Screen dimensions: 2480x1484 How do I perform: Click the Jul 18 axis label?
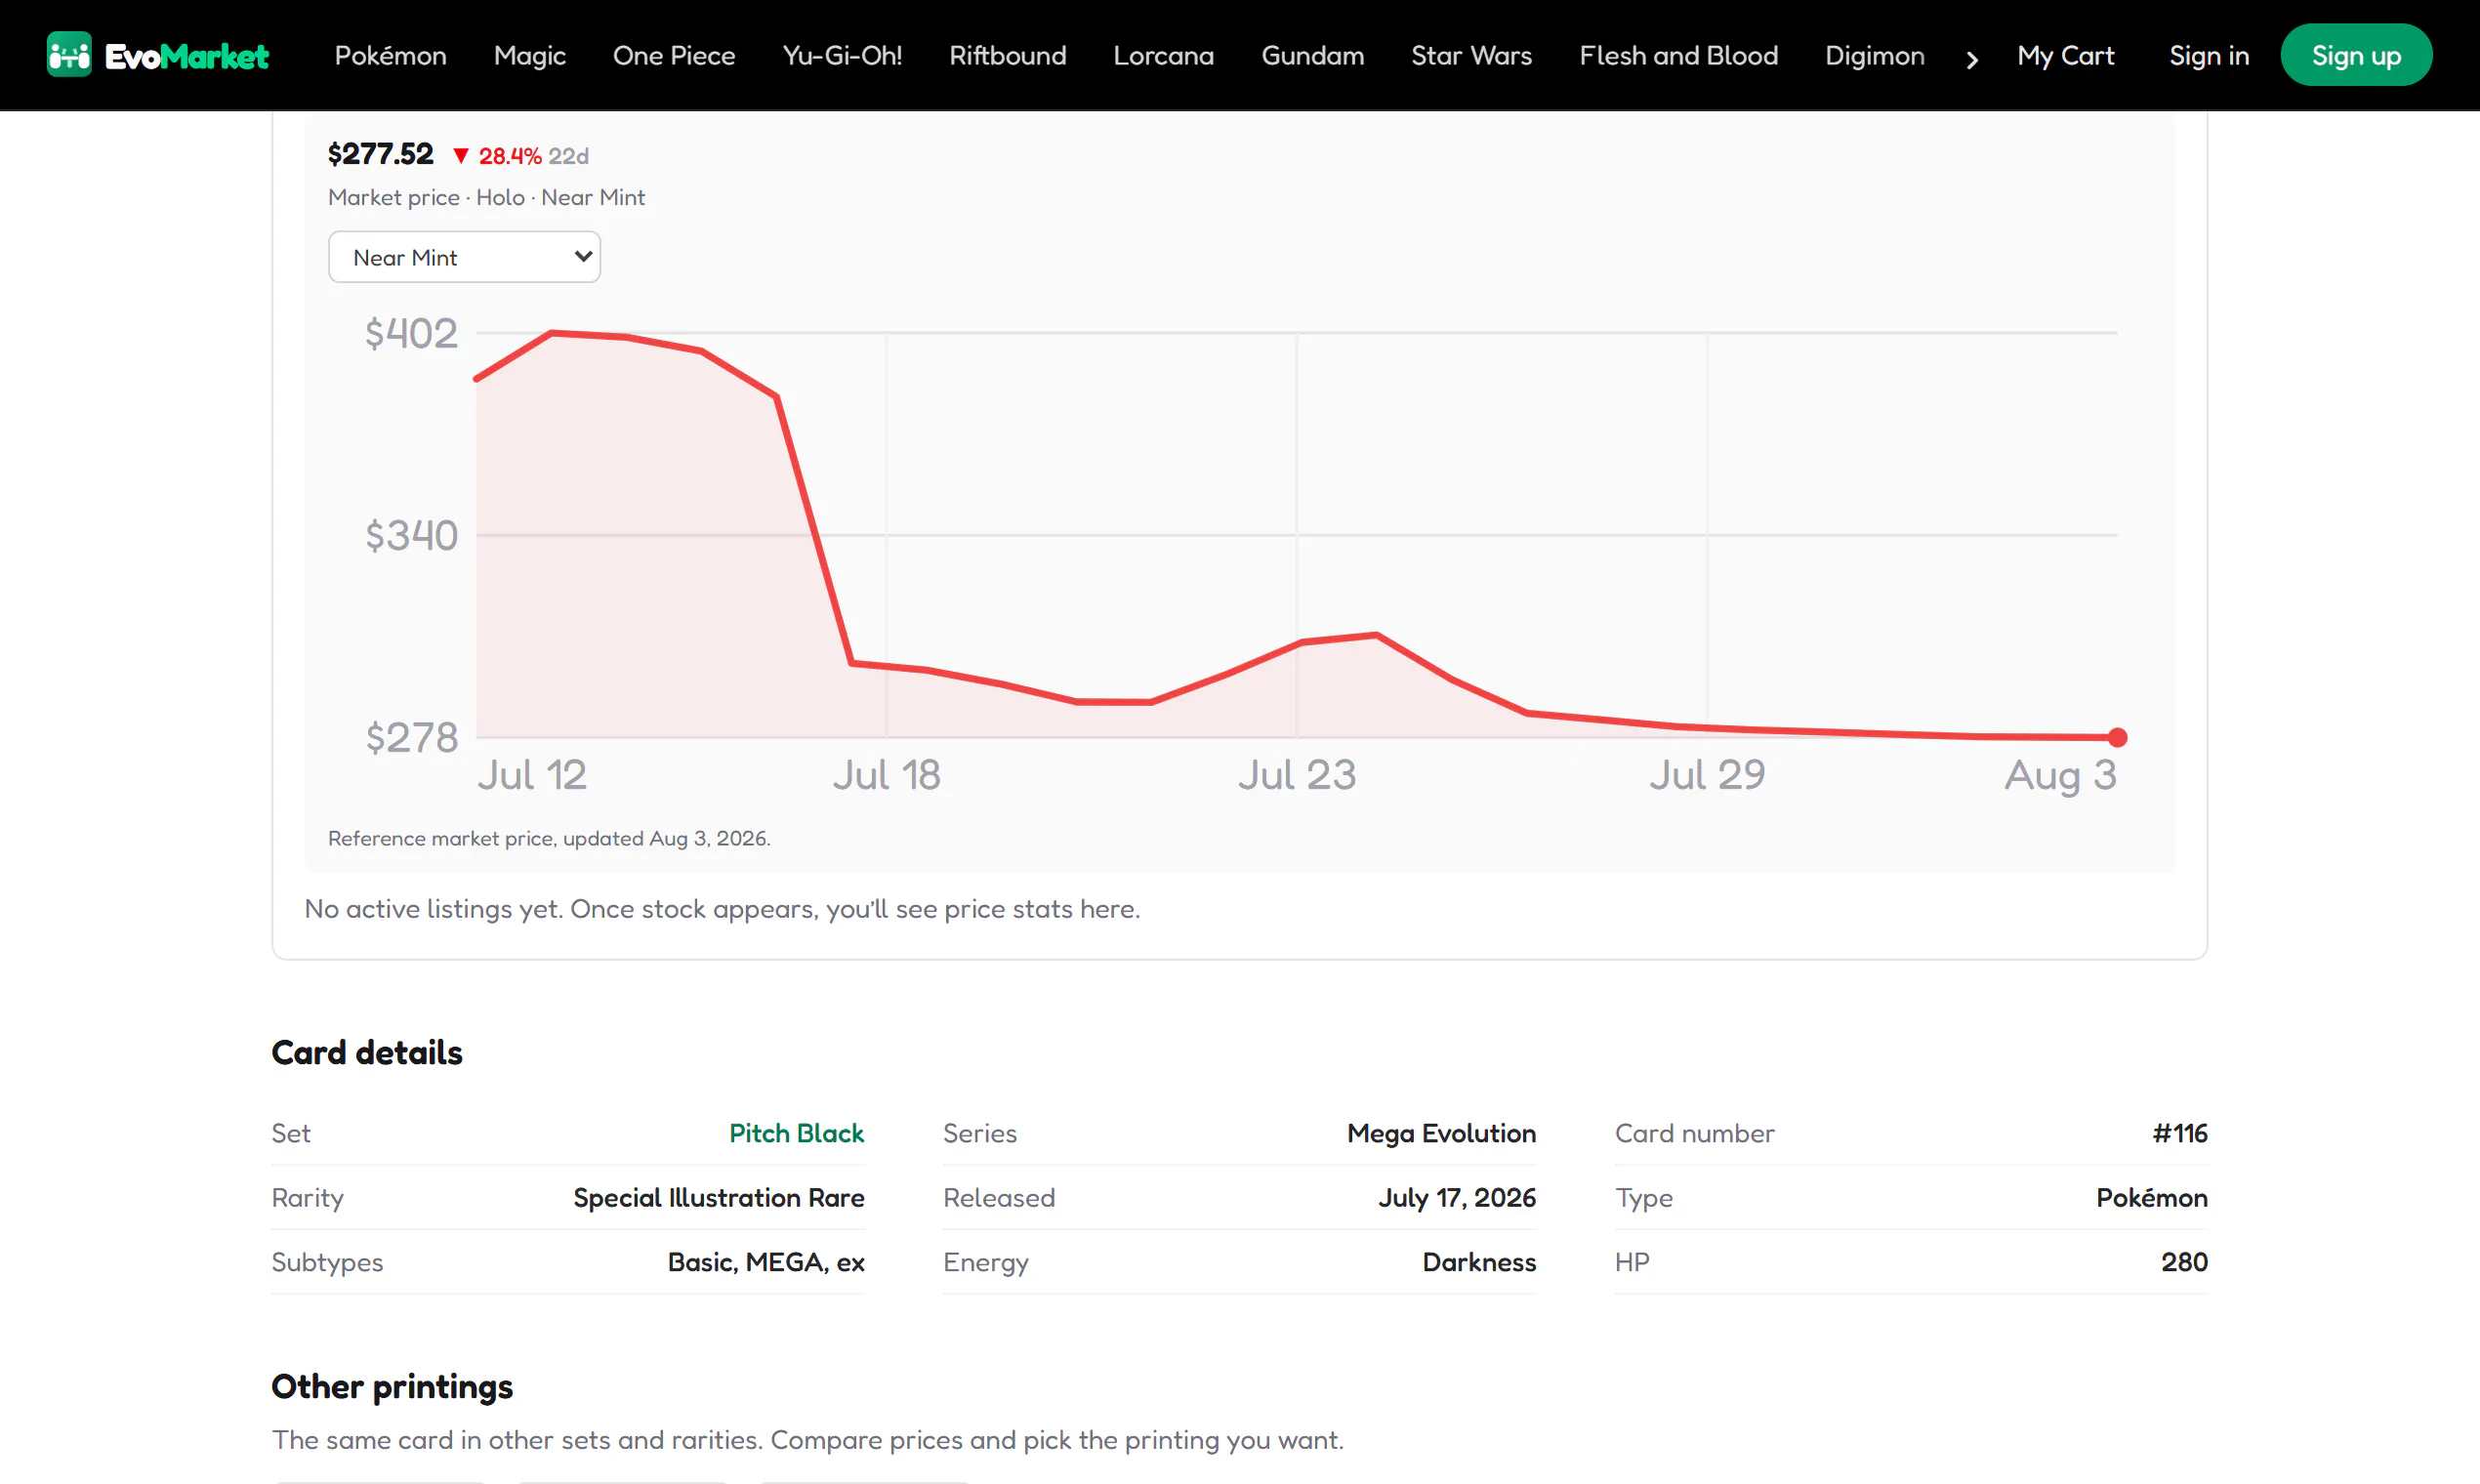887,775
